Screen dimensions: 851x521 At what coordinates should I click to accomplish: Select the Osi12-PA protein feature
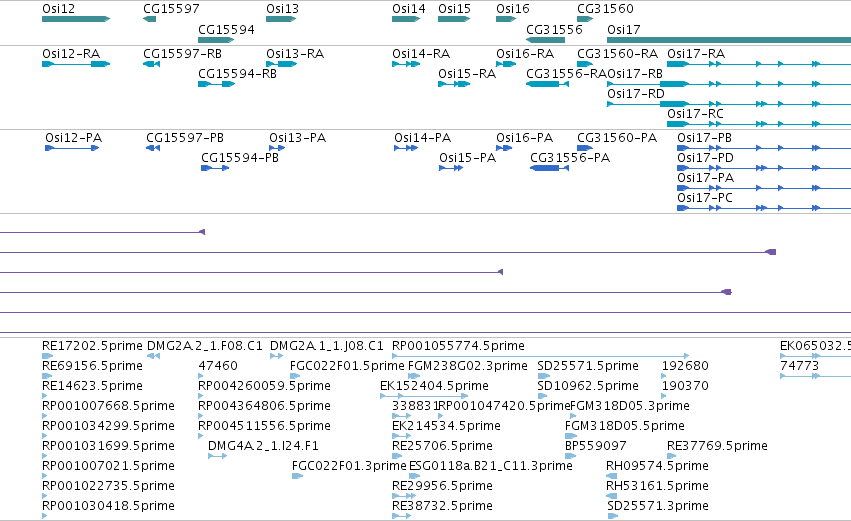(x=72, y=148)
